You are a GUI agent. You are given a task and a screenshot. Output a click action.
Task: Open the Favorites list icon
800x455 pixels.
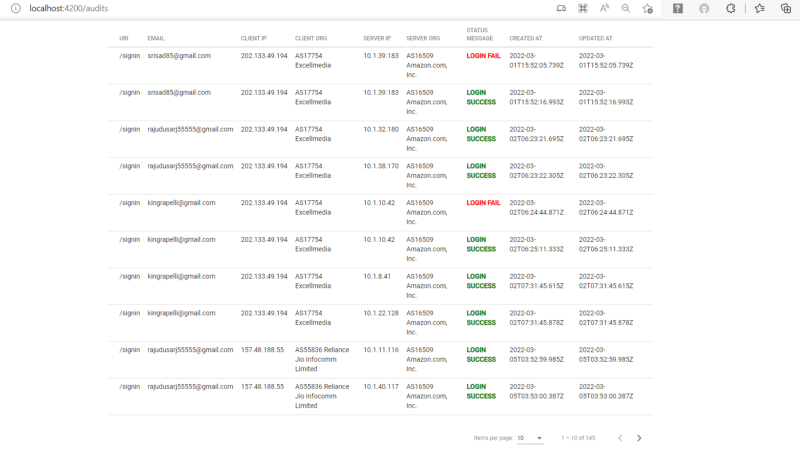[760, 8]
